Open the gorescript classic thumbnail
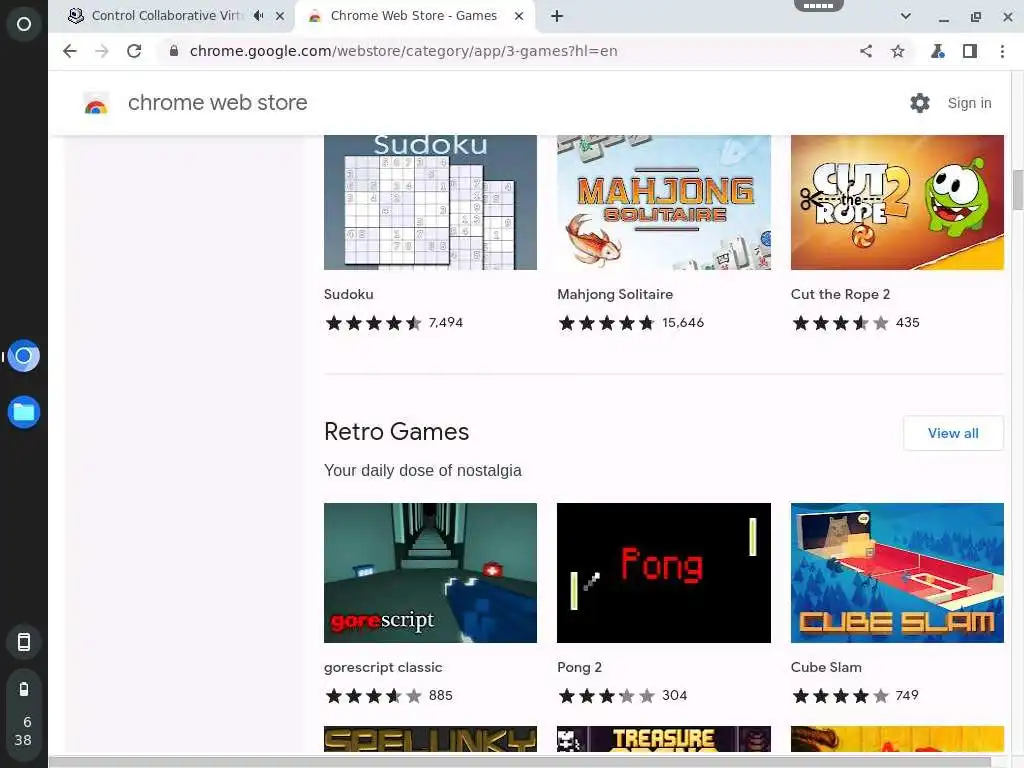 [x=430, y=573]
